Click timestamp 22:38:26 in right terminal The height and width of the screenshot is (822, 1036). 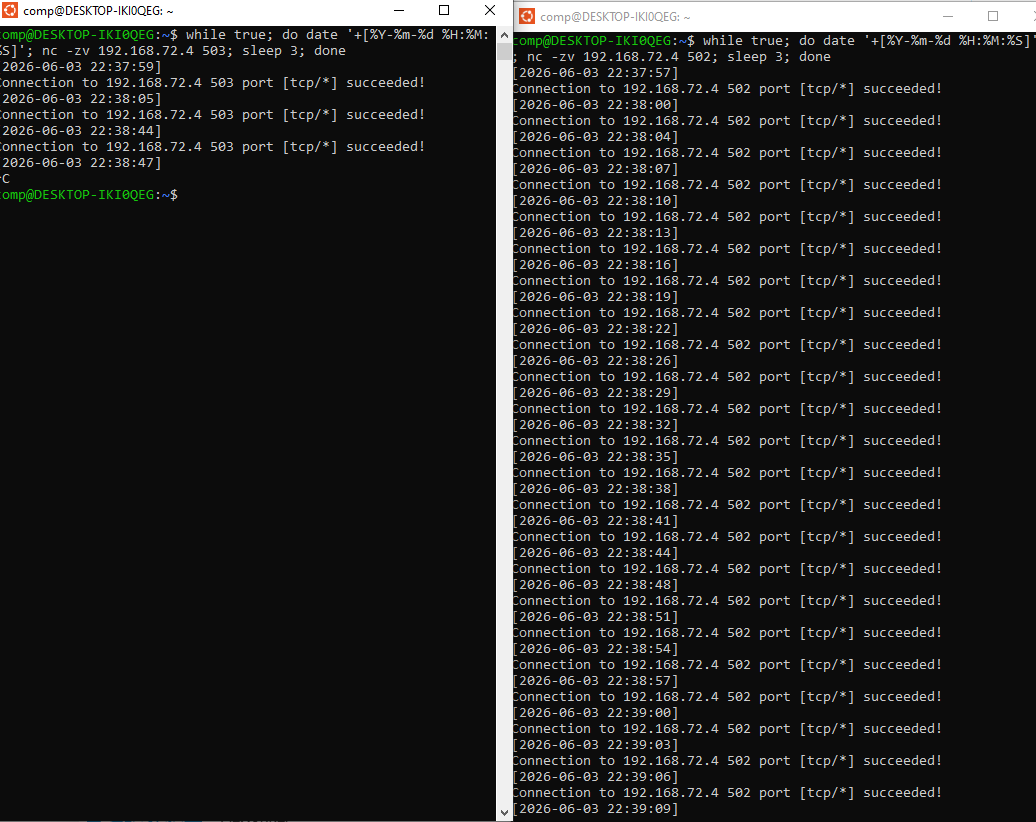point(596,361)
